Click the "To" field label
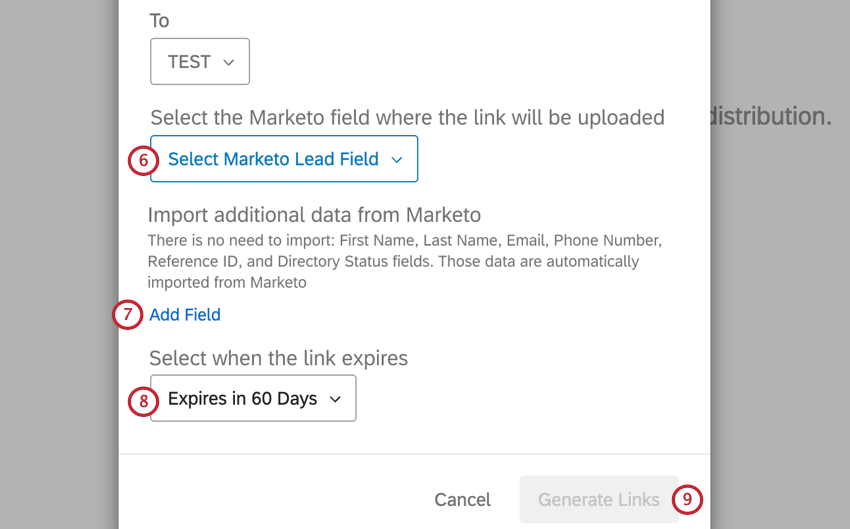The width and height of the screenshot is (850, 529). (x=159, y=21)
